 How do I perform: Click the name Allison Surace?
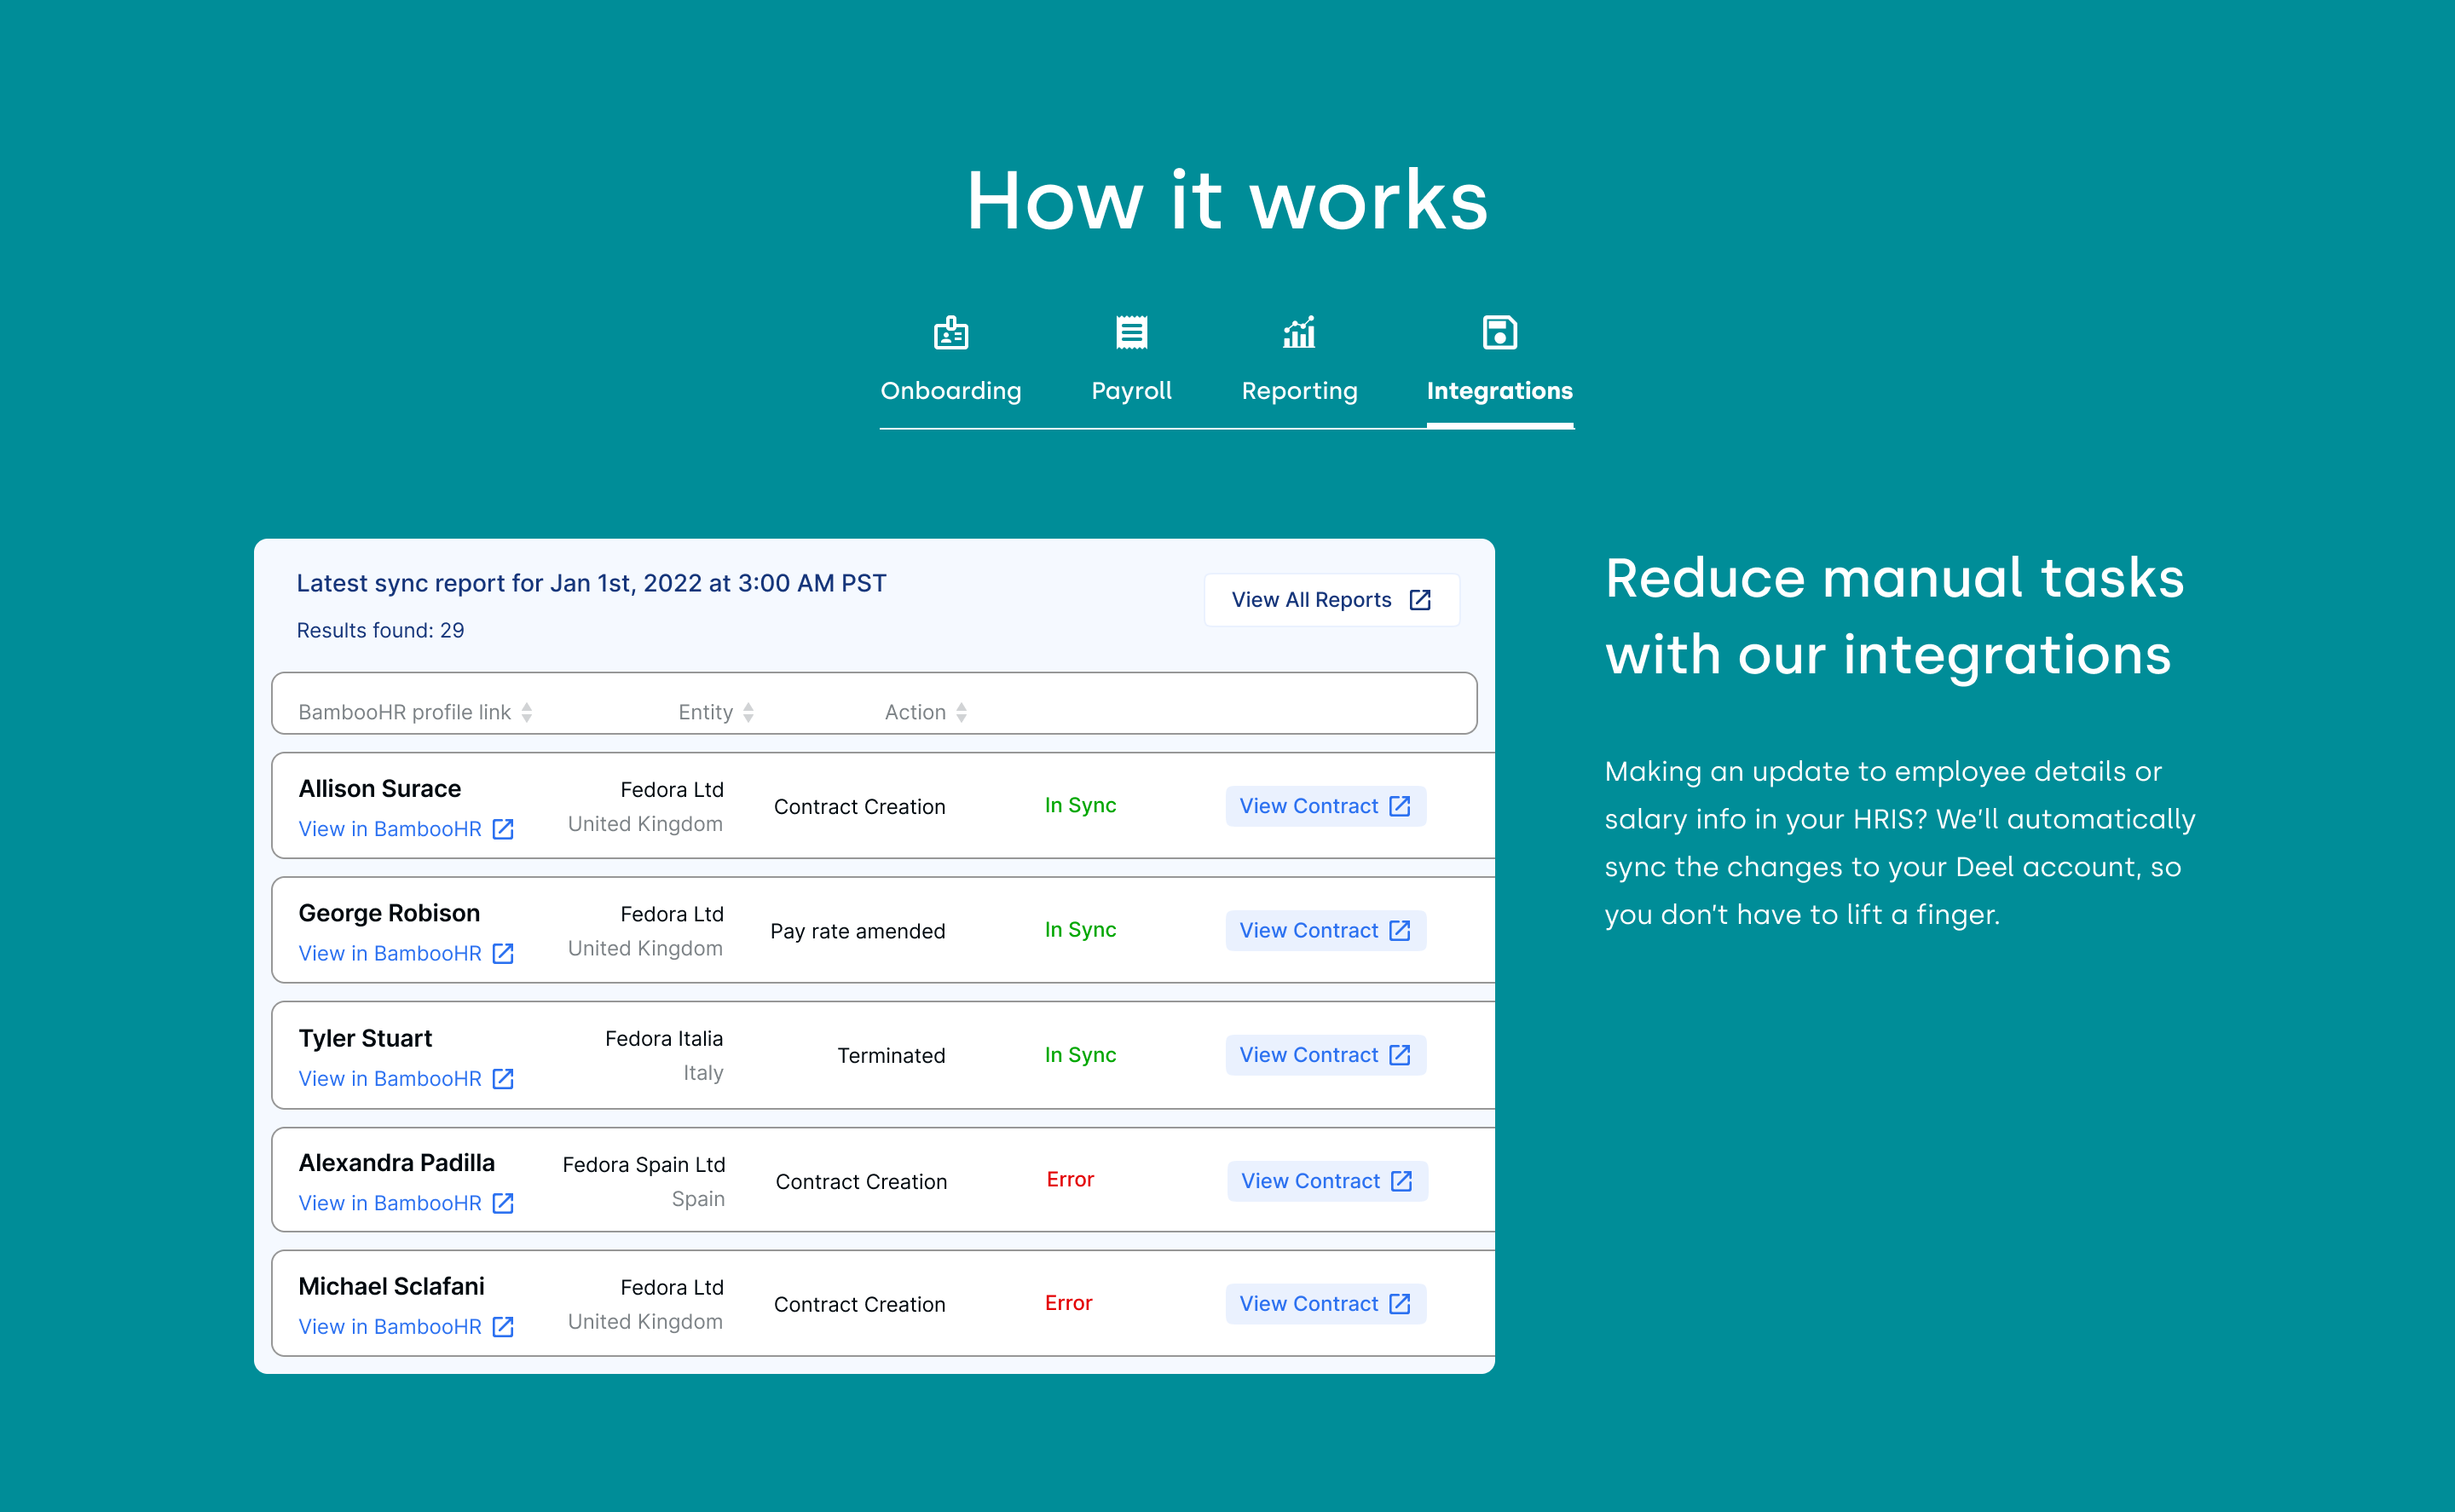(379, 789)
